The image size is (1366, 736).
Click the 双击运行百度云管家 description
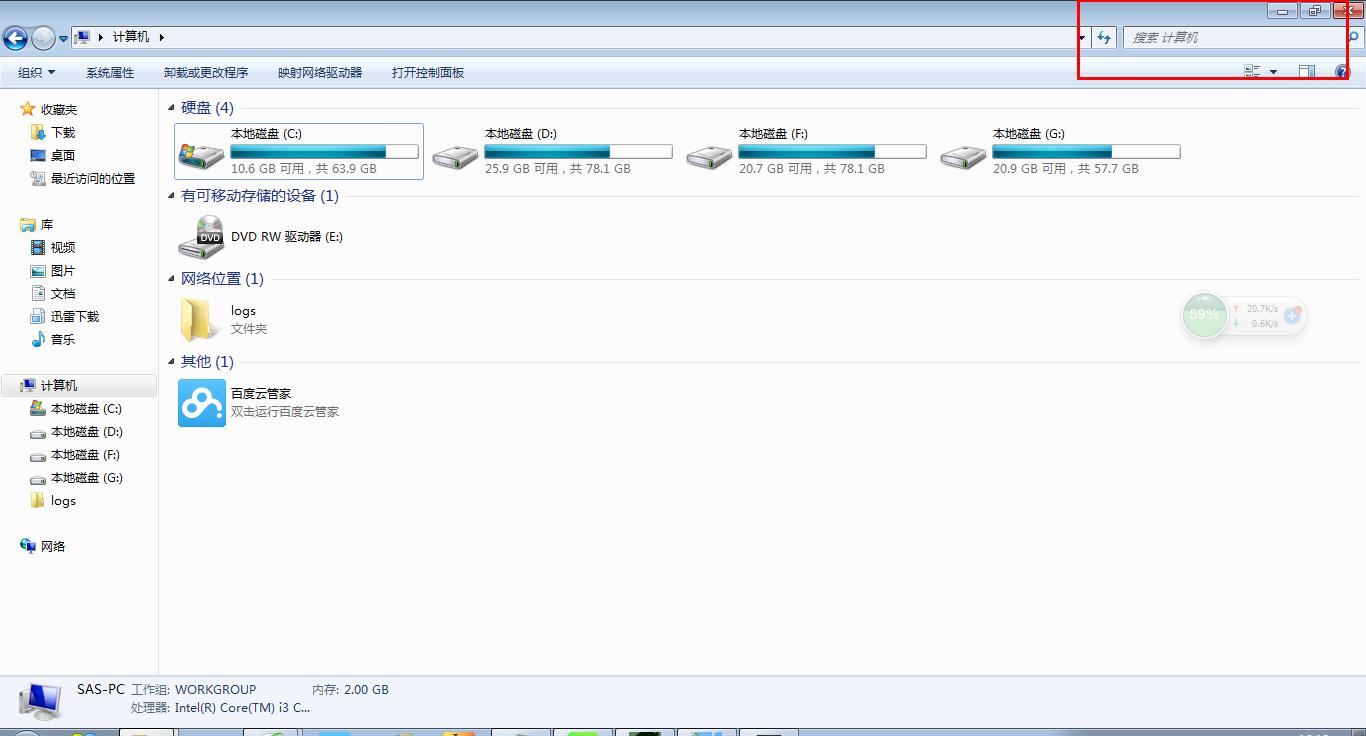(285, 411)
